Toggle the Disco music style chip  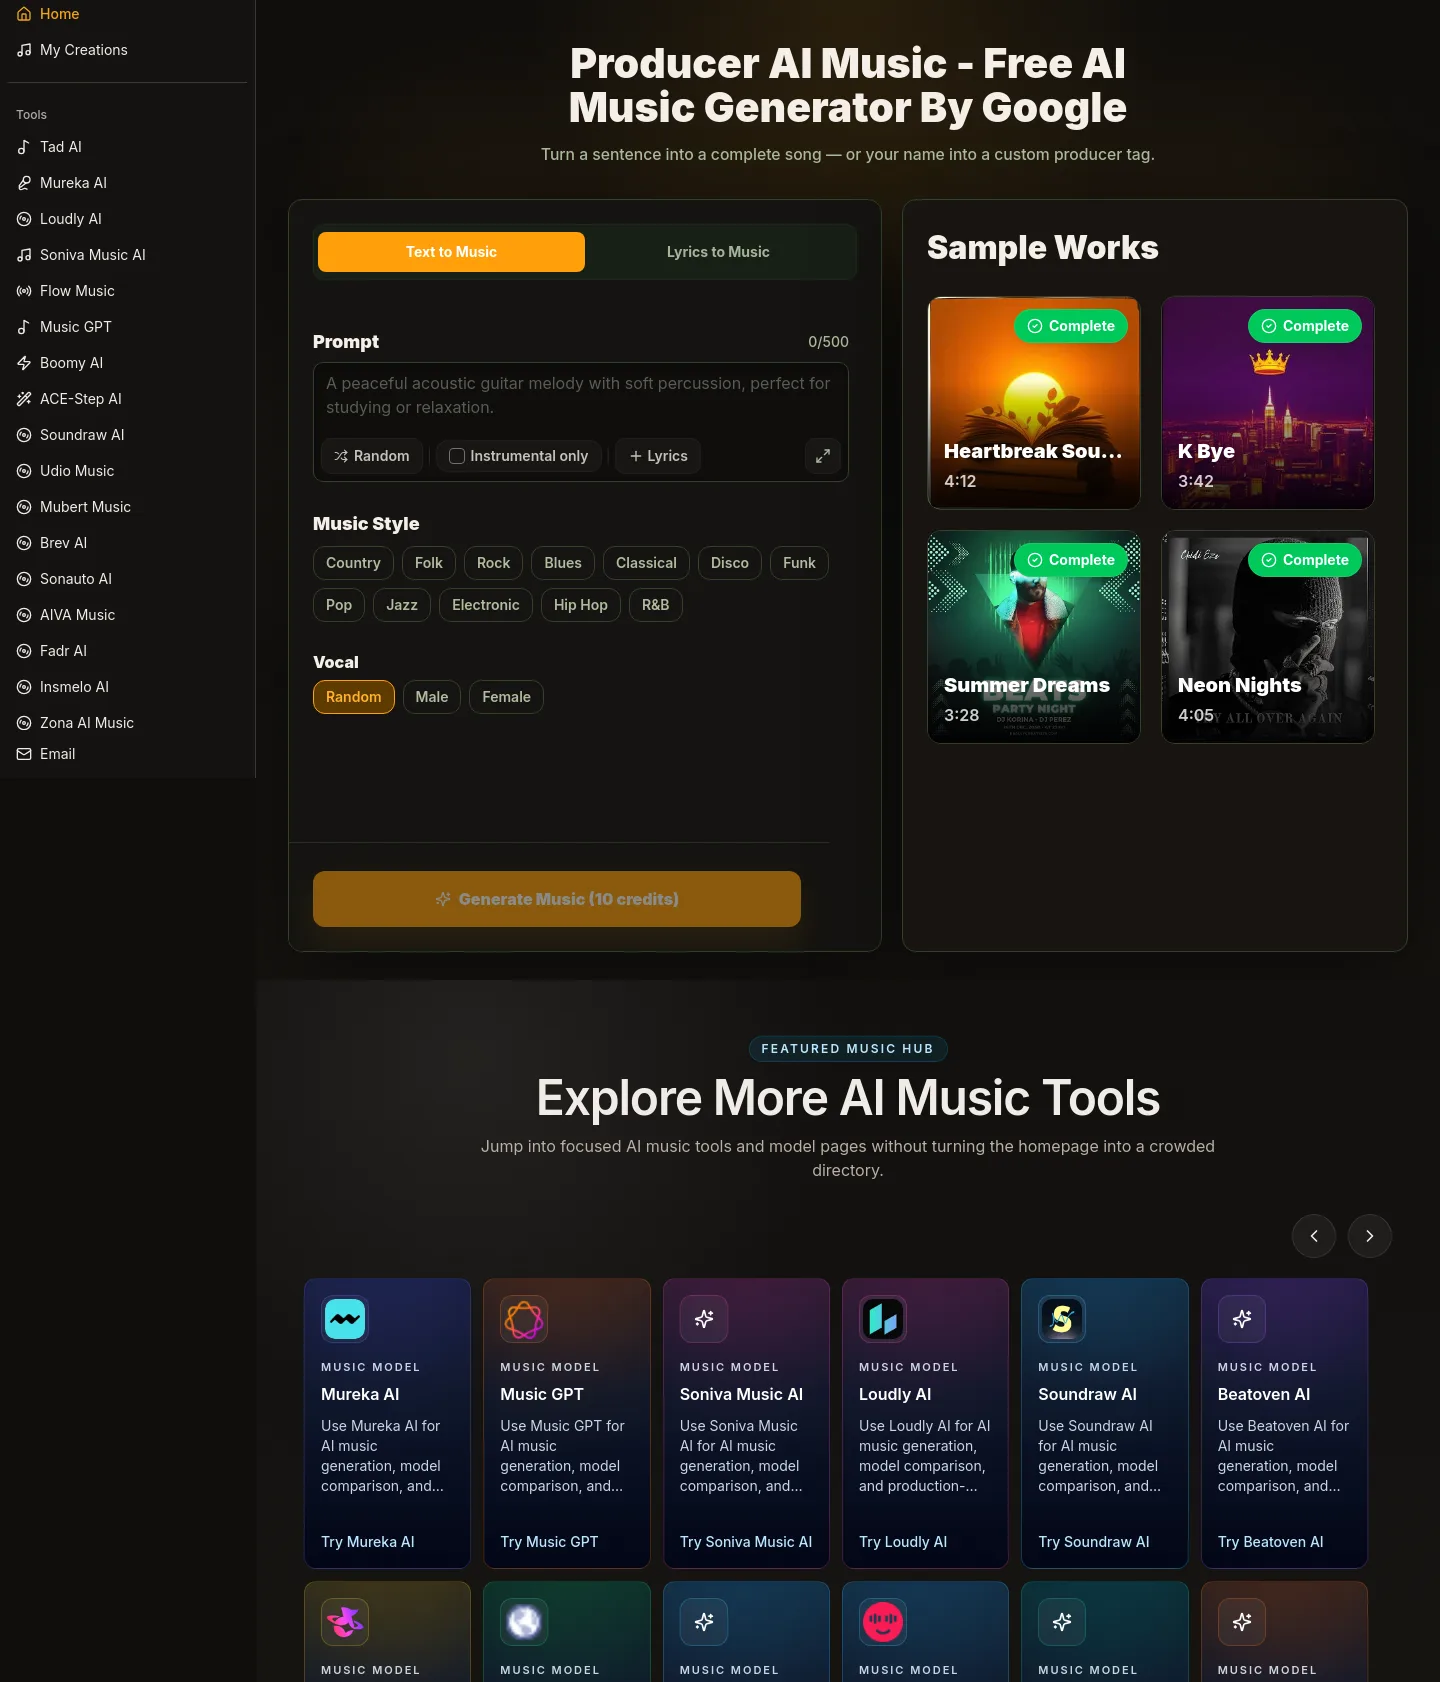pos(730,563)
